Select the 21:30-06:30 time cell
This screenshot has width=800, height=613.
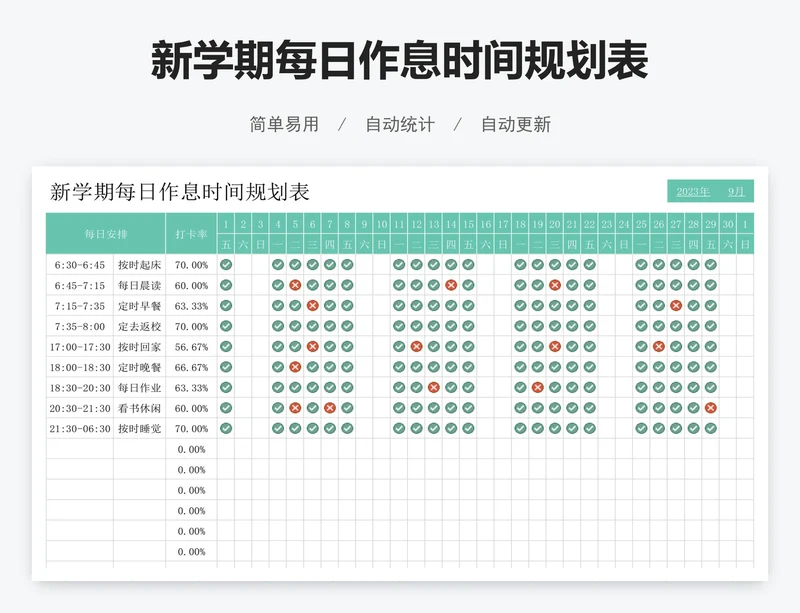pyautogui.click(x=80, y=428)
